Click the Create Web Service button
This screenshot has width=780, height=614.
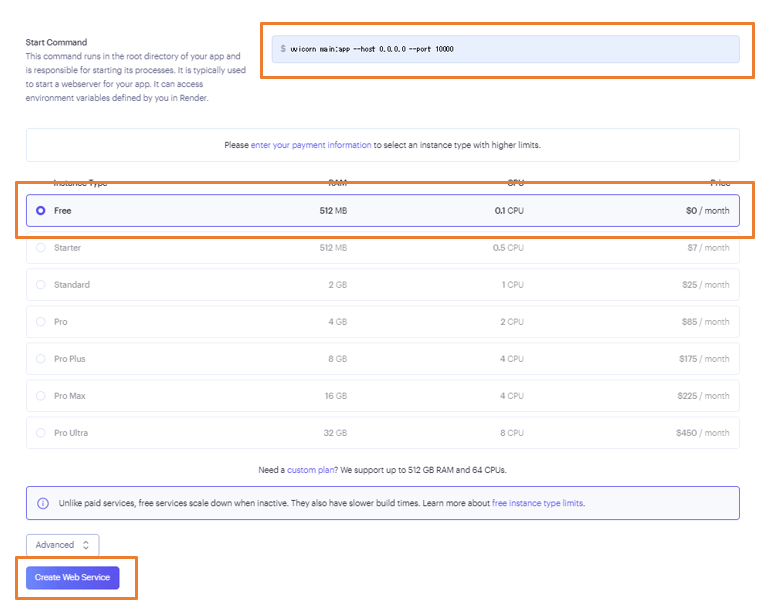tap(72, 578)
